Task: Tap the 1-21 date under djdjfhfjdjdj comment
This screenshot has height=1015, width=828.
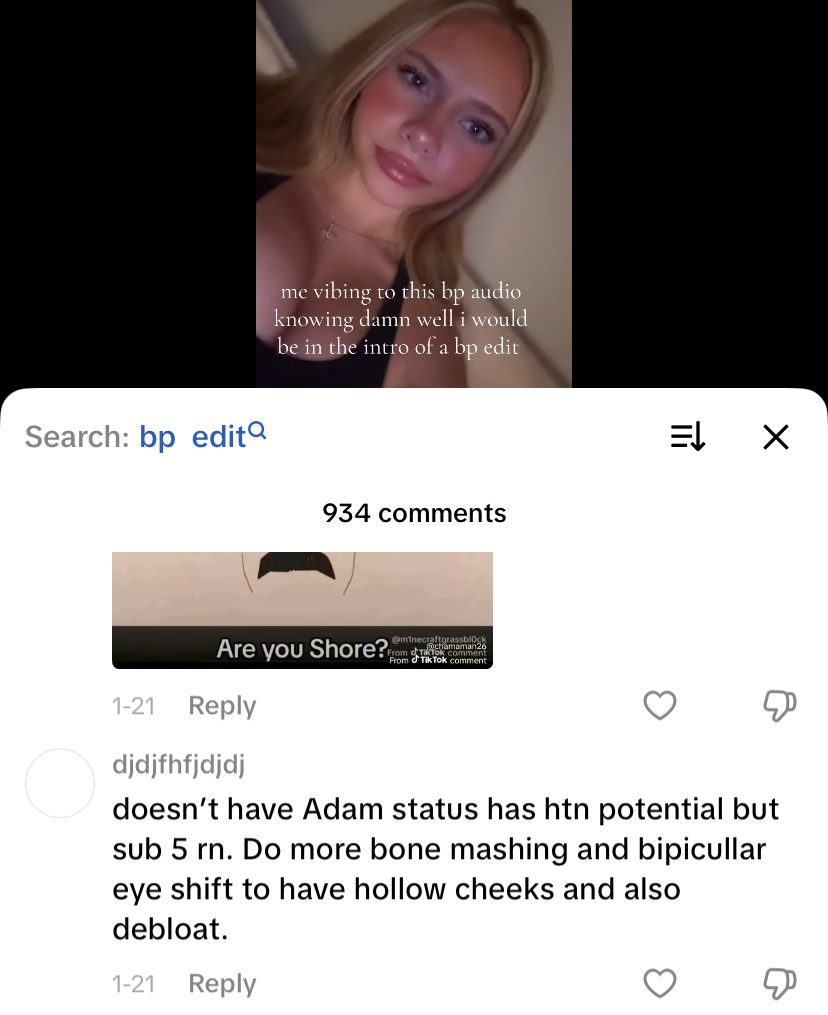Action: click(133, 984)
